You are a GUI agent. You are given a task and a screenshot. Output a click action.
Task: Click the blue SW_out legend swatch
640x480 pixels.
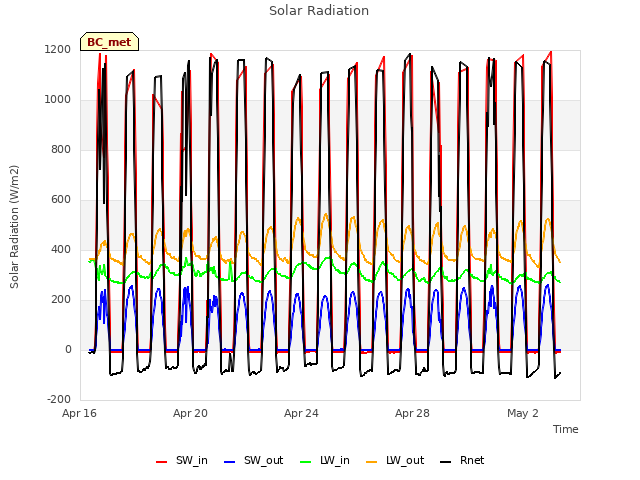(x=230, y=462)
